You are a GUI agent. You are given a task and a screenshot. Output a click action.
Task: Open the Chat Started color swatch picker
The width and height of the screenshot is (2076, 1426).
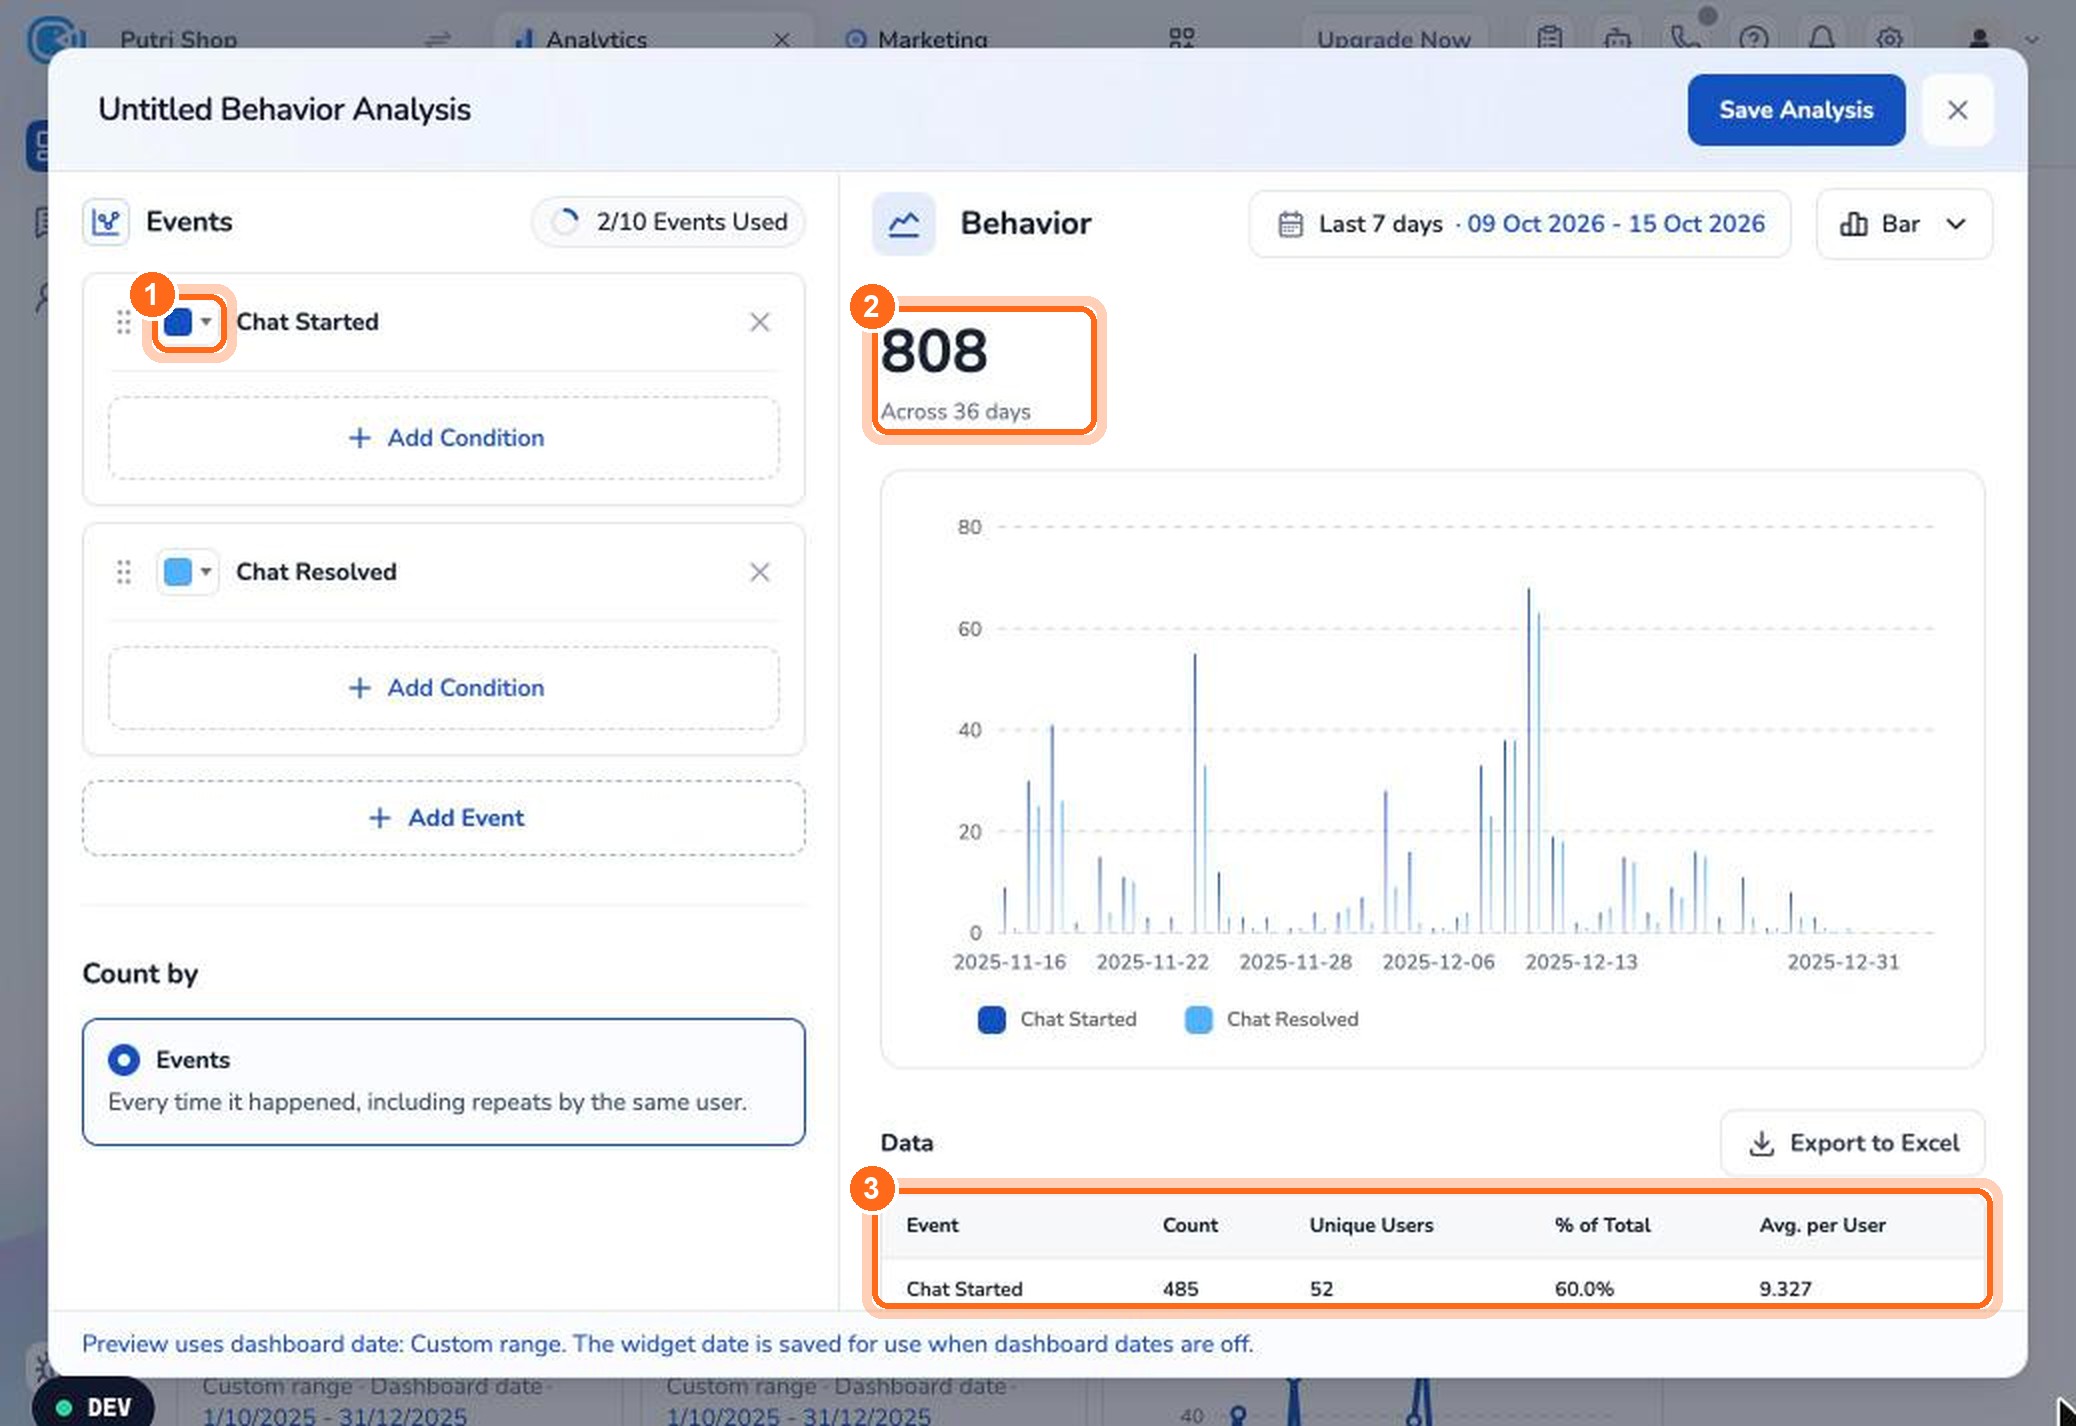(x=188, y=322)
